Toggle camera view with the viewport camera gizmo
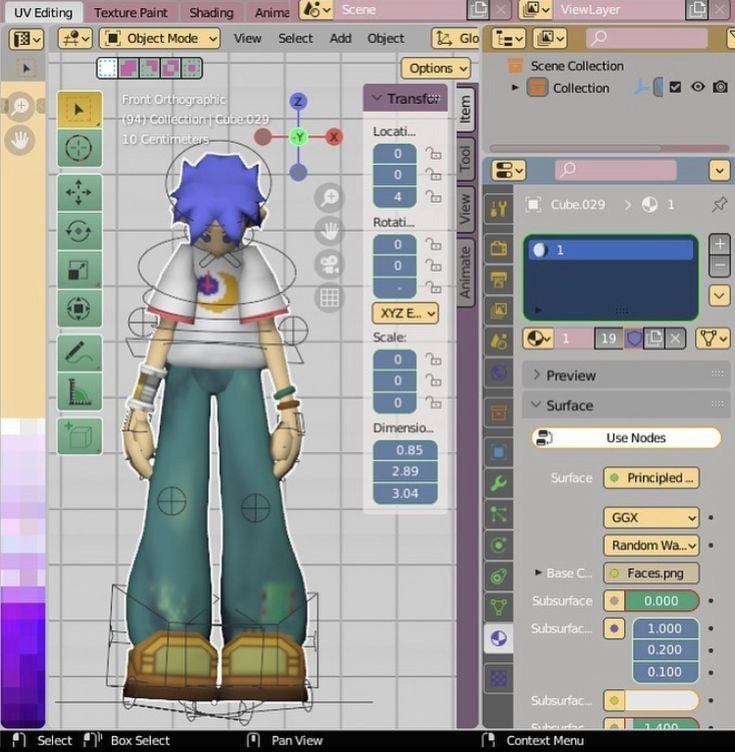The image size is (735, 752). pos(329,264)
